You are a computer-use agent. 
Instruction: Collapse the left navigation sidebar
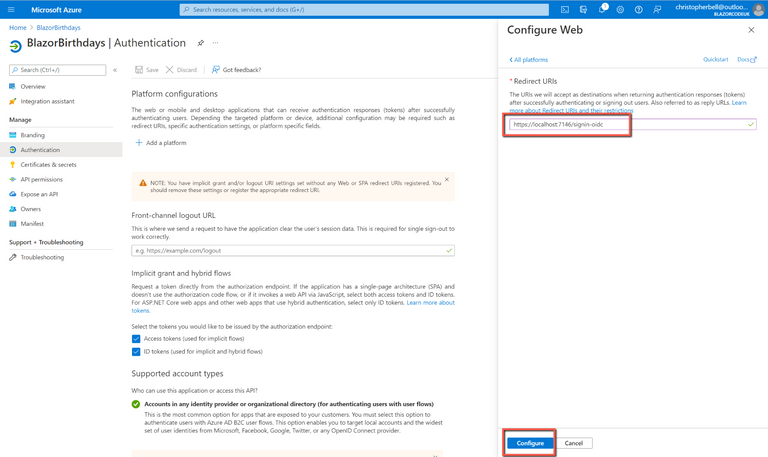(115, 70)
